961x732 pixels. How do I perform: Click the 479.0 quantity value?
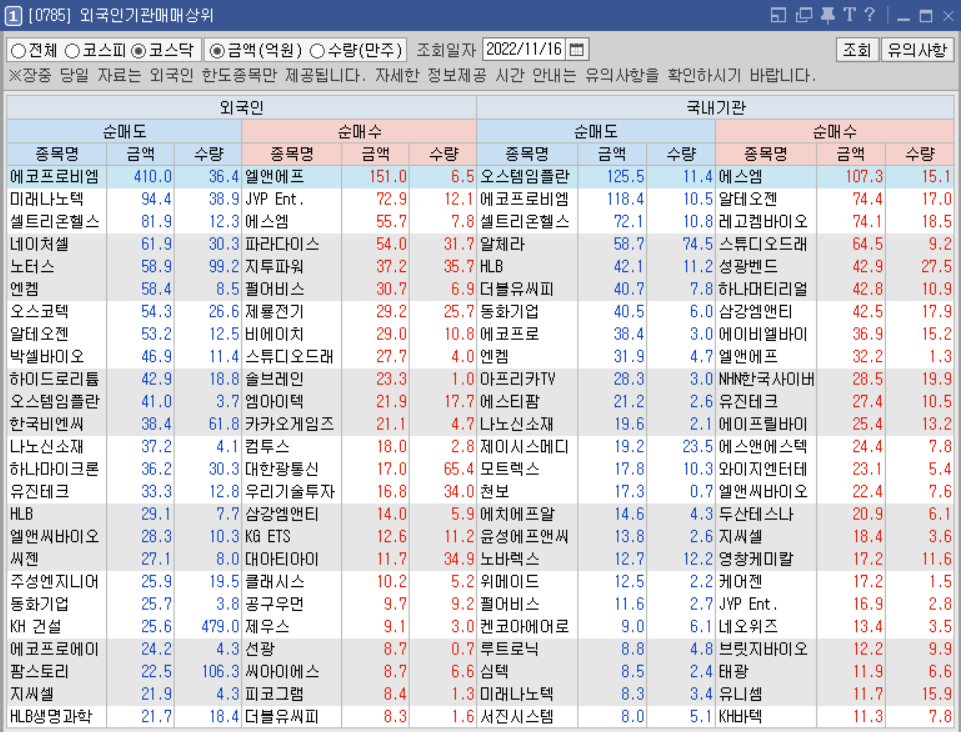pos(220,626)
